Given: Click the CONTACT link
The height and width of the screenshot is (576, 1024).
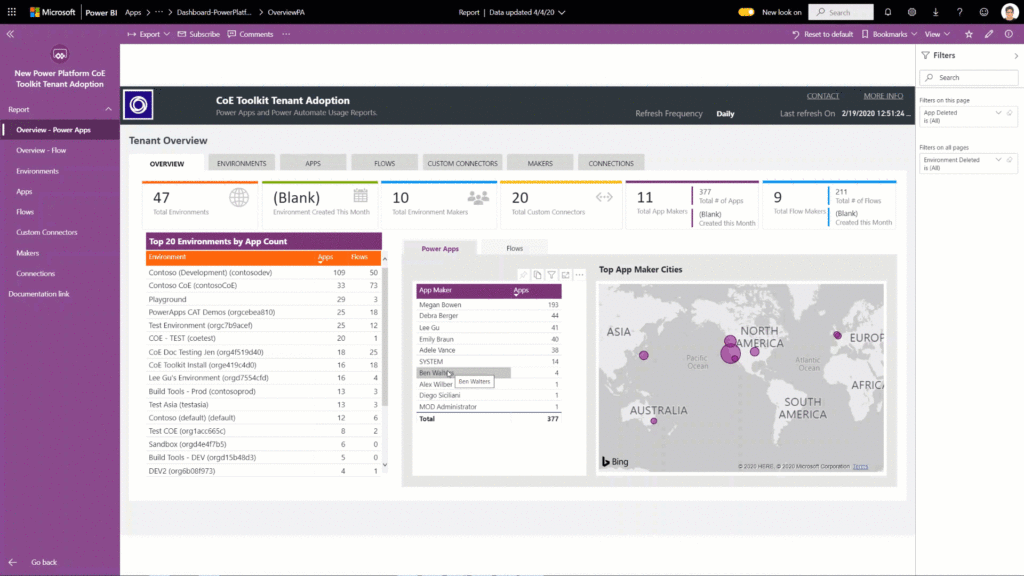Looking at the screenshot, I should (x=823, y=96).
